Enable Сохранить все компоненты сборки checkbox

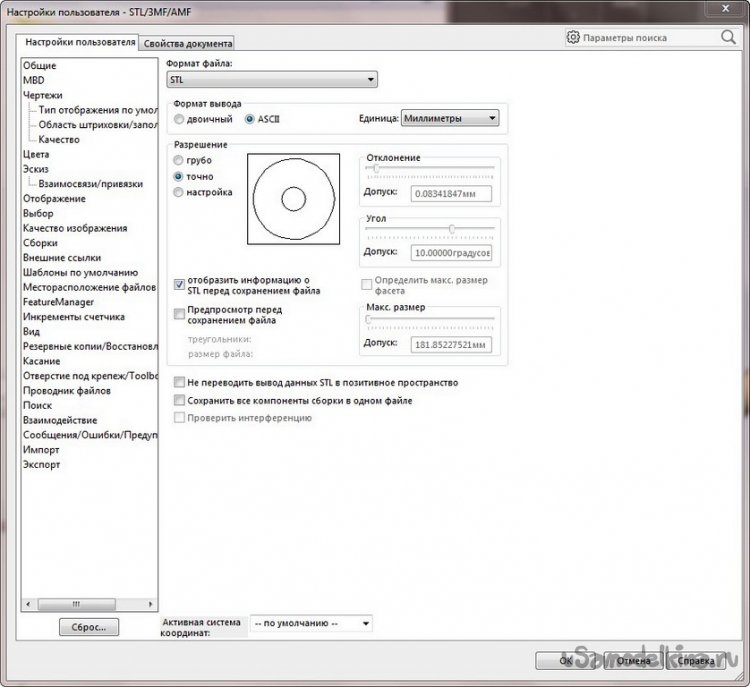coord(179,400)
